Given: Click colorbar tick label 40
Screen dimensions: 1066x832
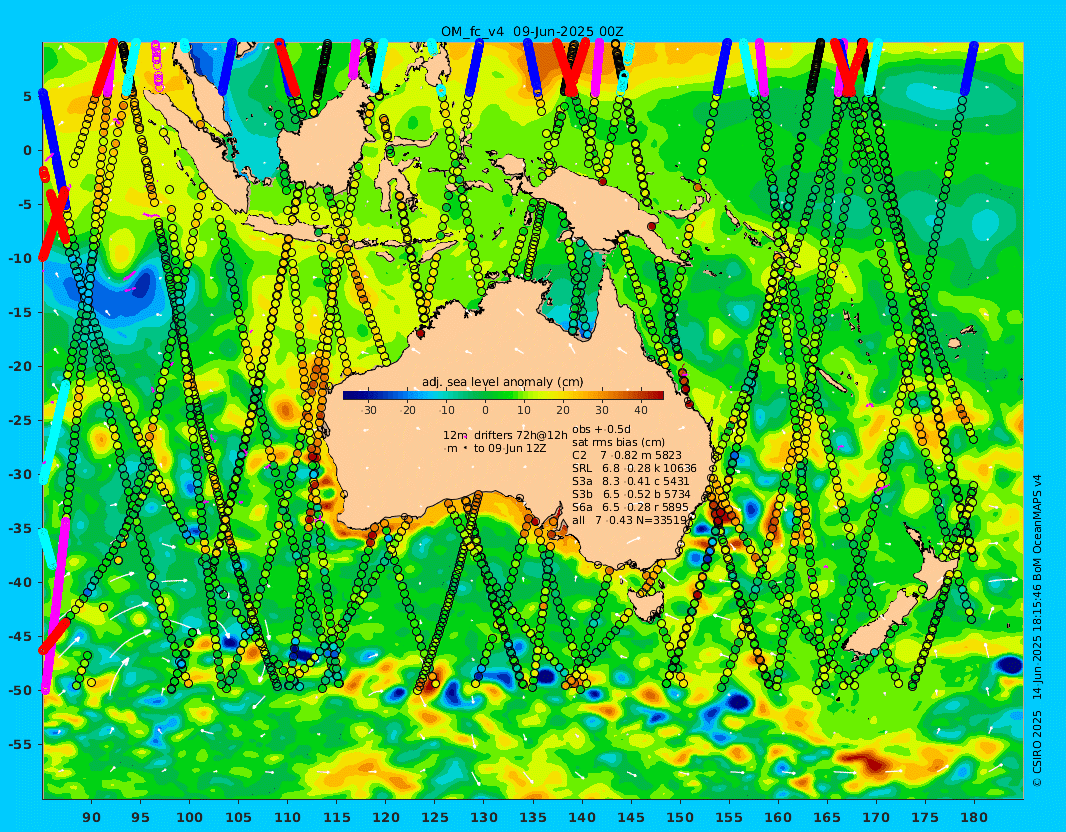Looking at the screenshot, I should click(640, 410).
